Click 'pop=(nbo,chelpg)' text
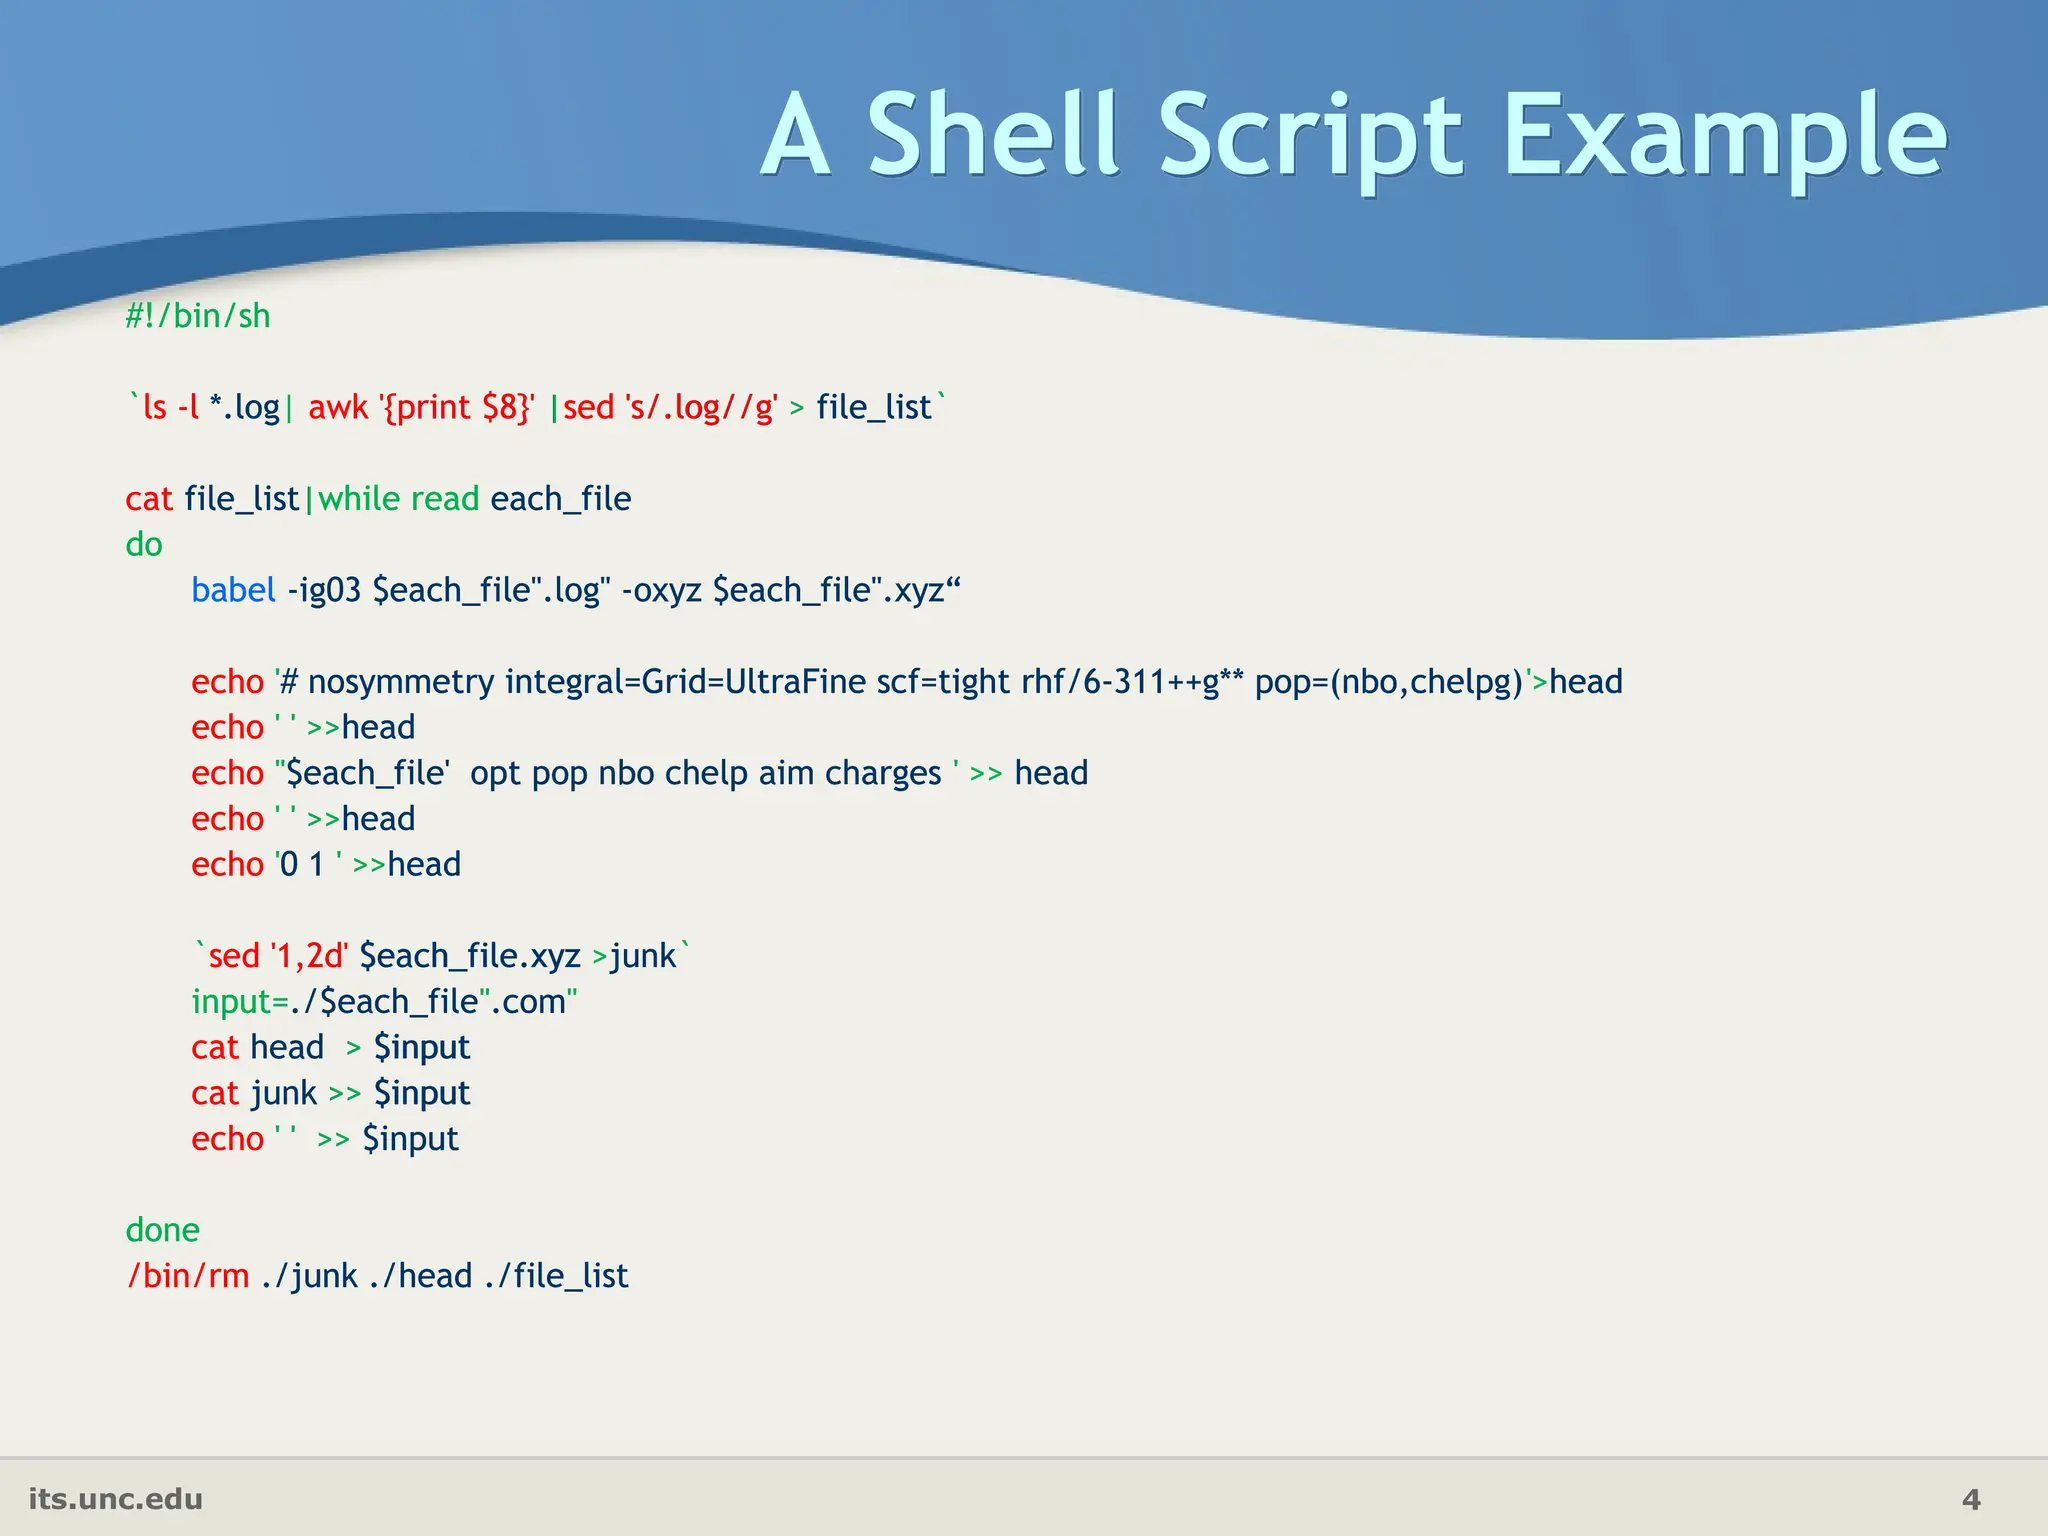The image size is (2048, 1536). point(1388,682)
